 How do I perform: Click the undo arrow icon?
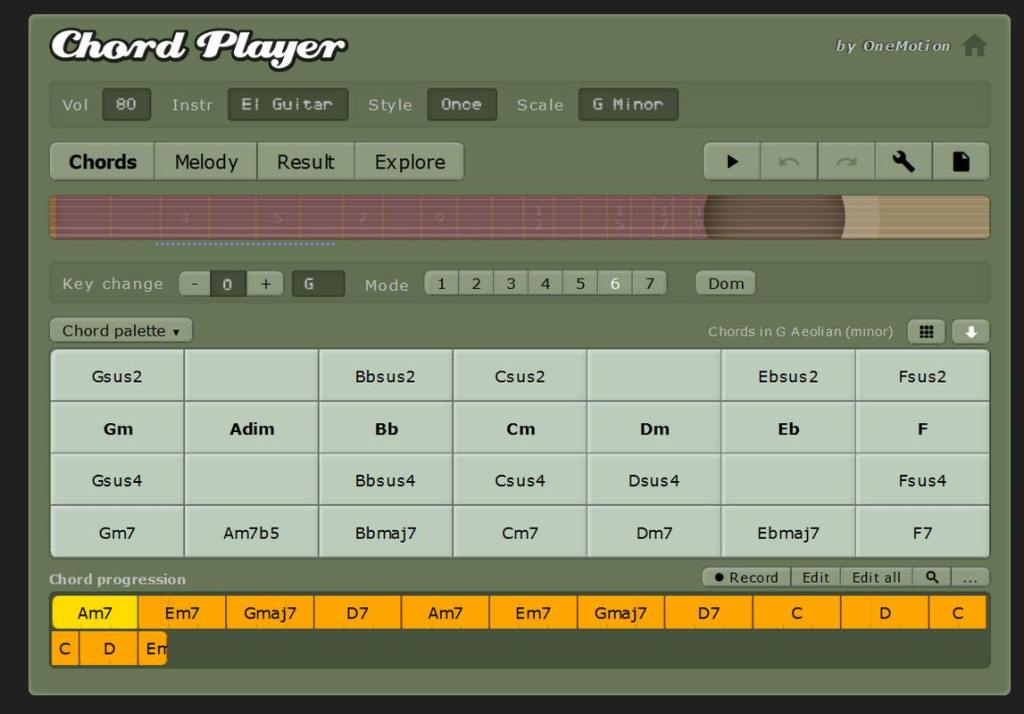(789, 162)
